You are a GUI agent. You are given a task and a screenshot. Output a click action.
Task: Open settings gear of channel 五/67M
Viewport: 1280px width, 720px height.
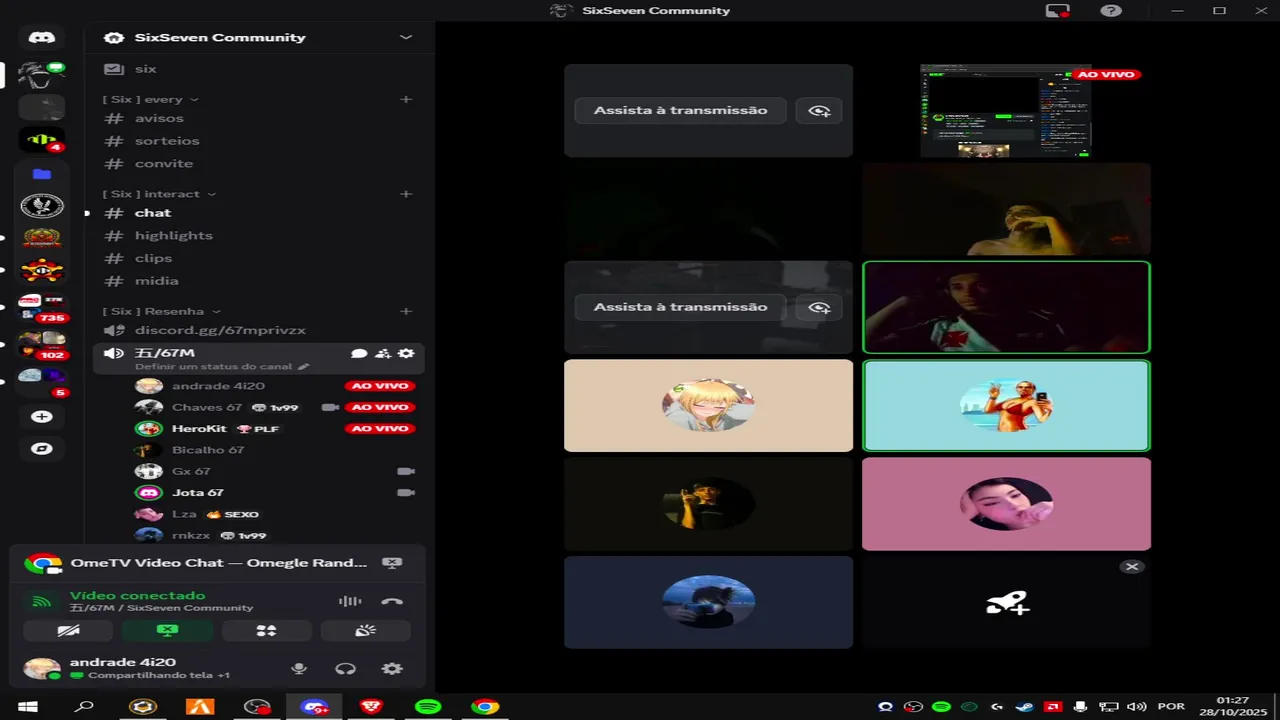[406, 354]
